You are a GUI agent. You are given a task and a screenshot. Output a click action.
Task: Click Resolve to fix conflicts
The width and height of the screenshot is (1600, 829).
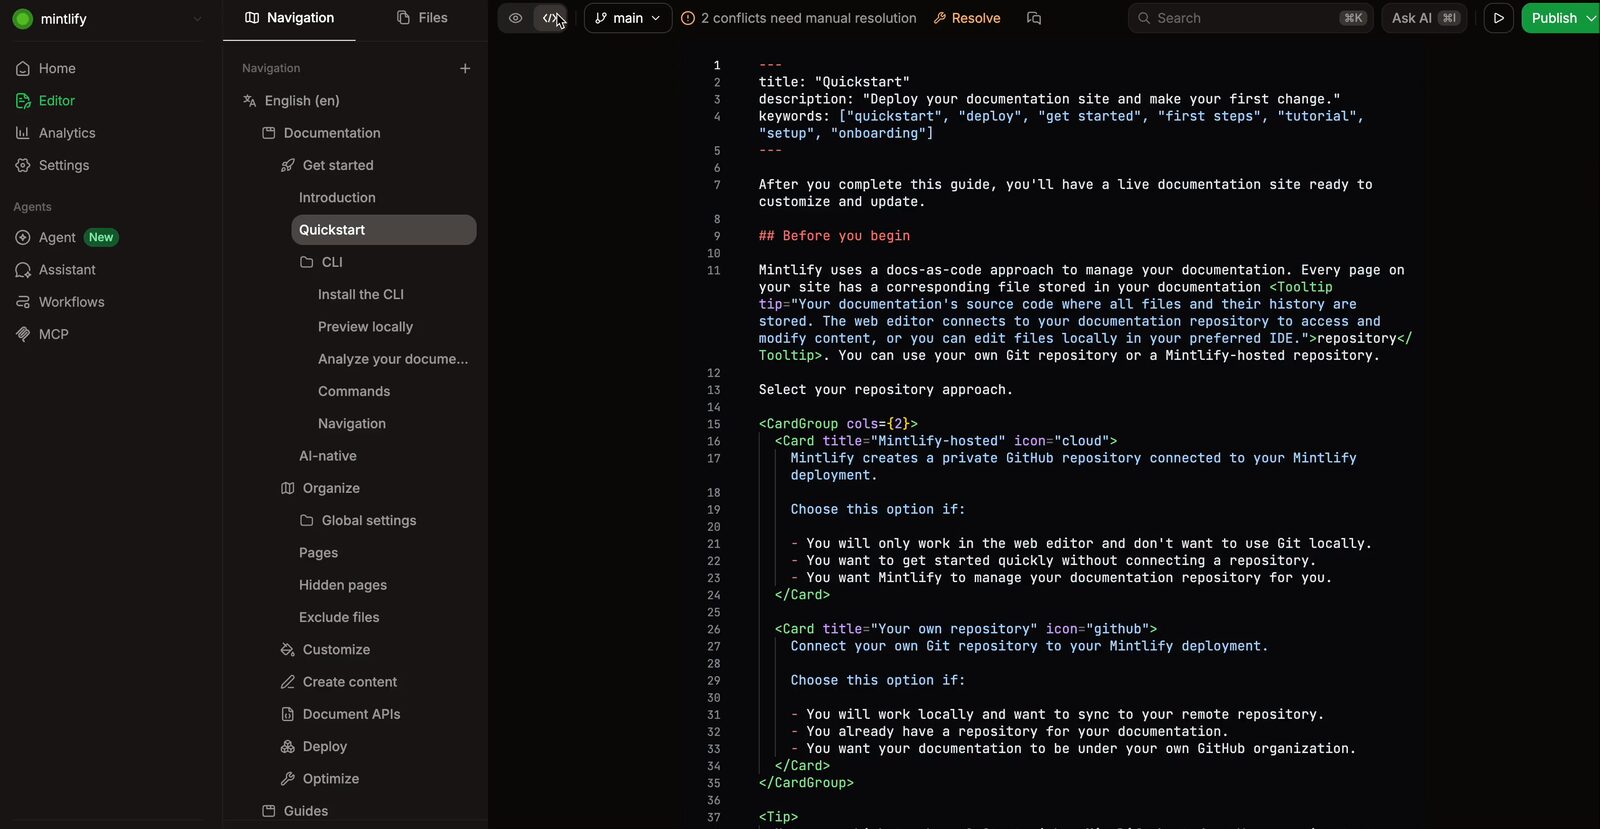pos(967,18)
